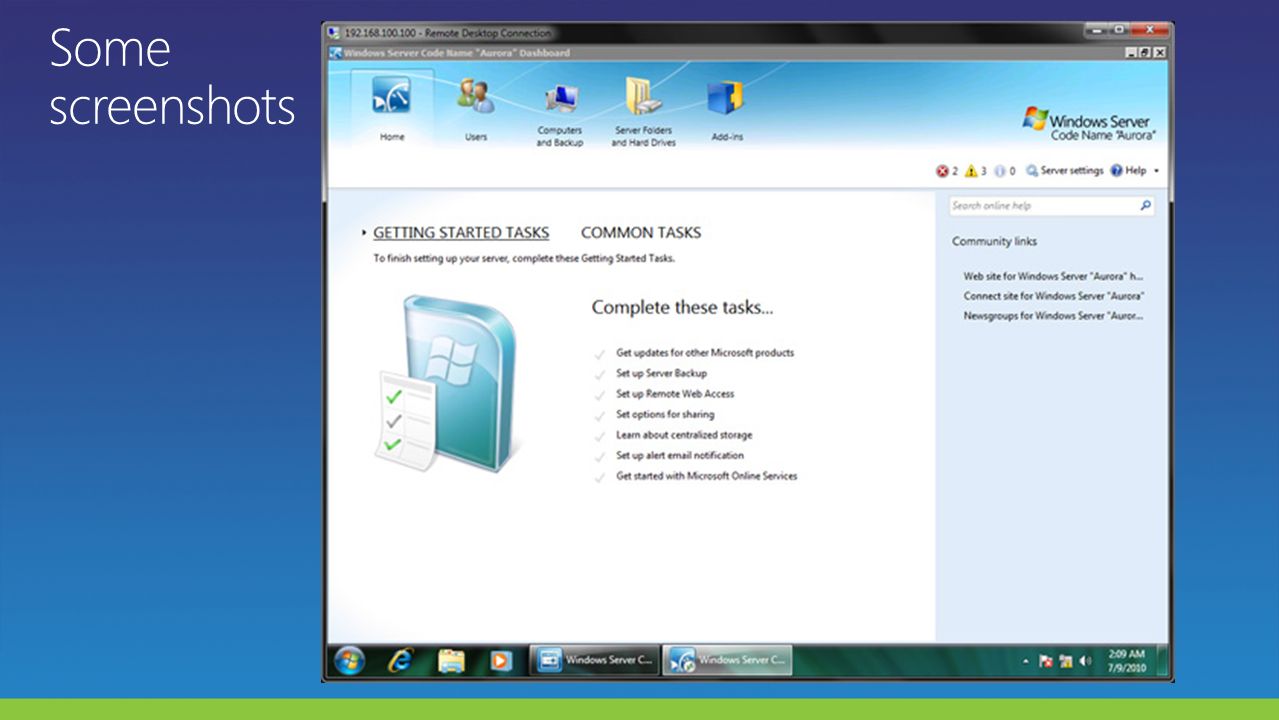The height and width of the screenshot is (720, 1279).
Task: Open the Home section of the Dashboard
Action: click(392, 108)
